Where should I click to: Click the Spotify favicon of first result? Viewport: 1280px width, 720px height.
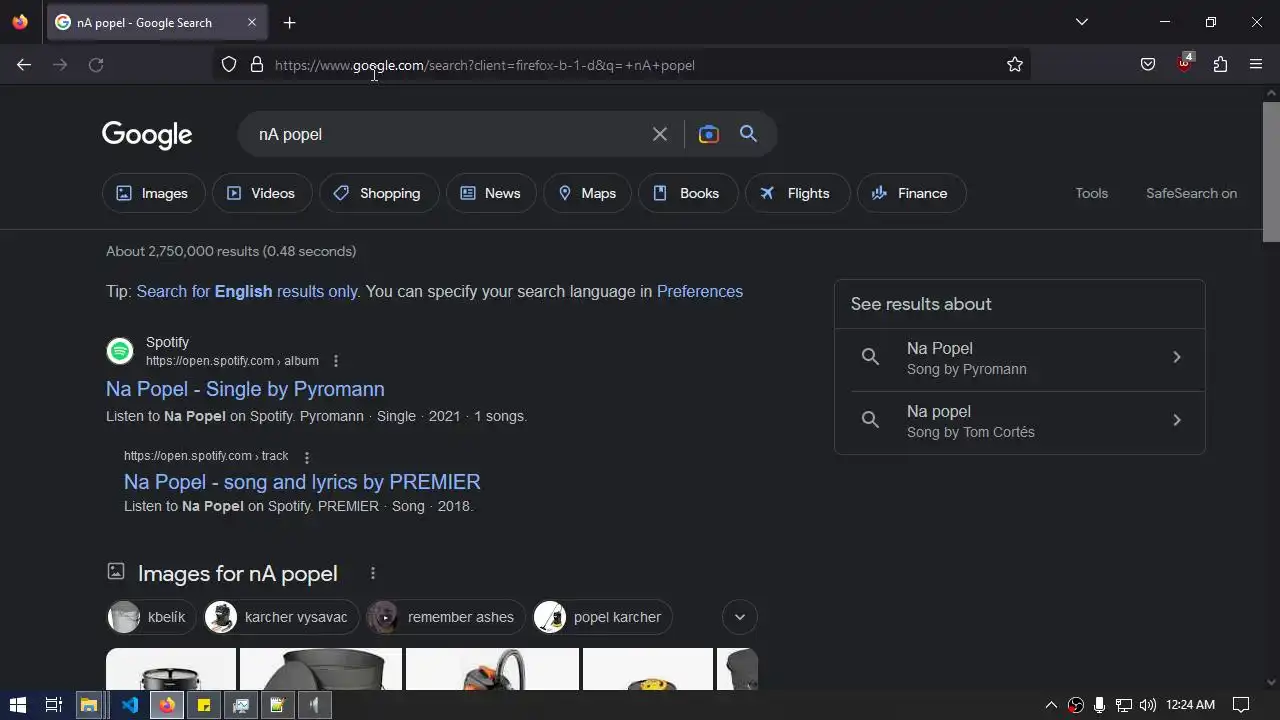click(120, 351)
